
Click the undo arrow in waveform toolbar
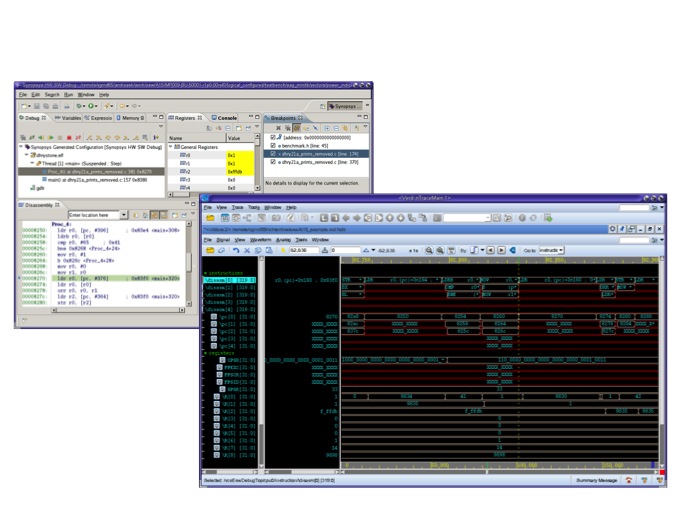(236, 250)
